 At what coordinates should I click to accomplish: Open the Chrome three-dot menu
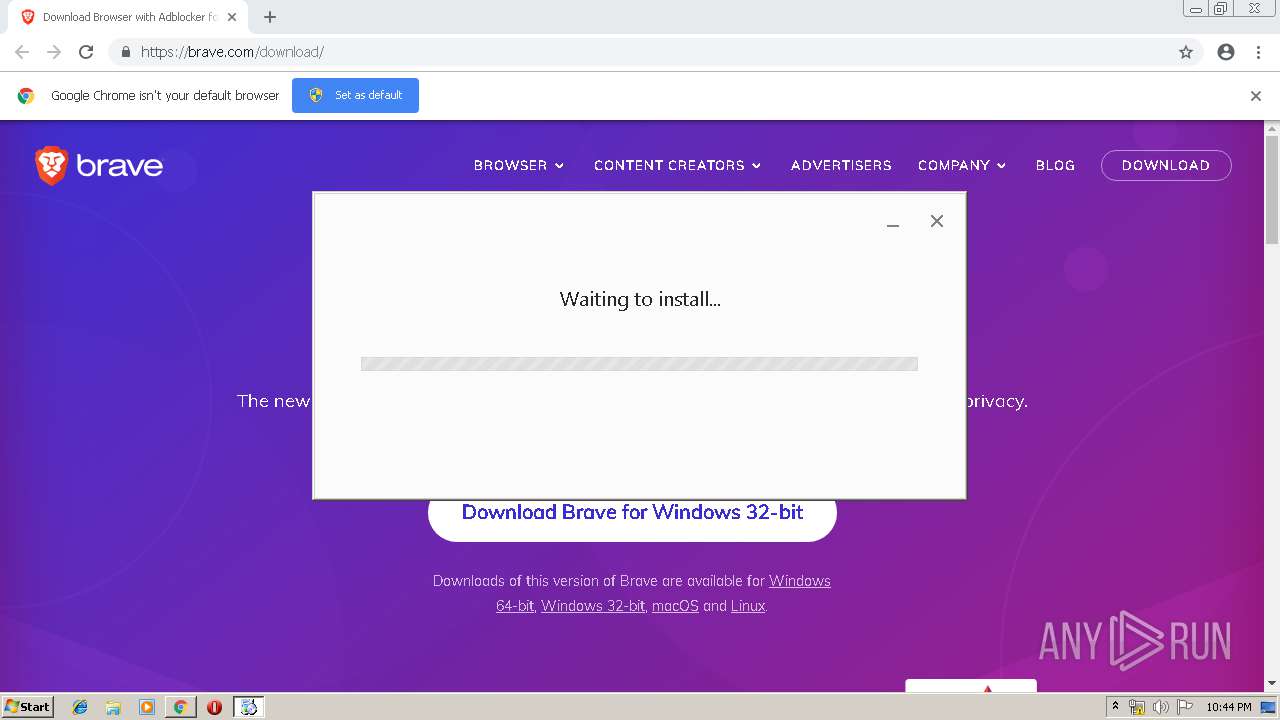[x=1258, y=52]
